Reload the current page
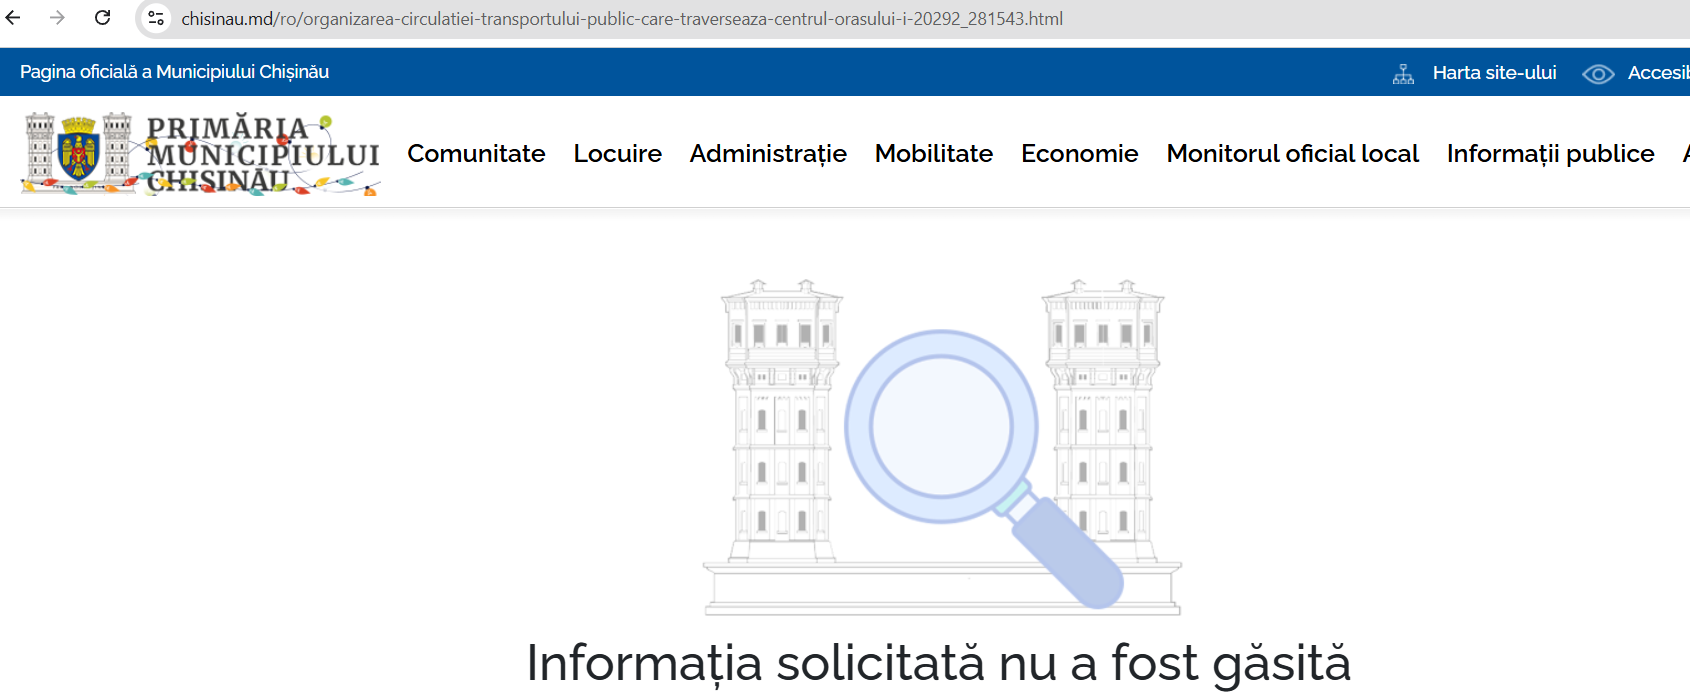The width and height of the screenshot is (1690, 693). [102, 18]
